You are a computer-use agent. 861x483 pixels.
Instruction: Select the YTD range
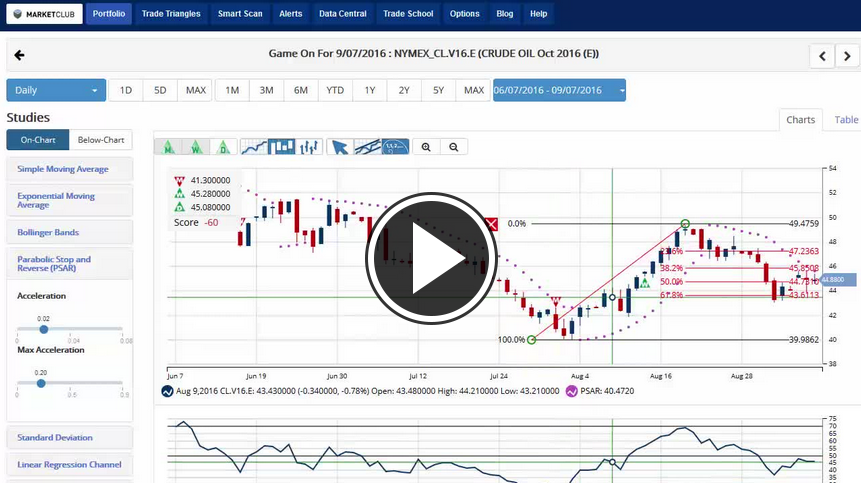point(335,90)
